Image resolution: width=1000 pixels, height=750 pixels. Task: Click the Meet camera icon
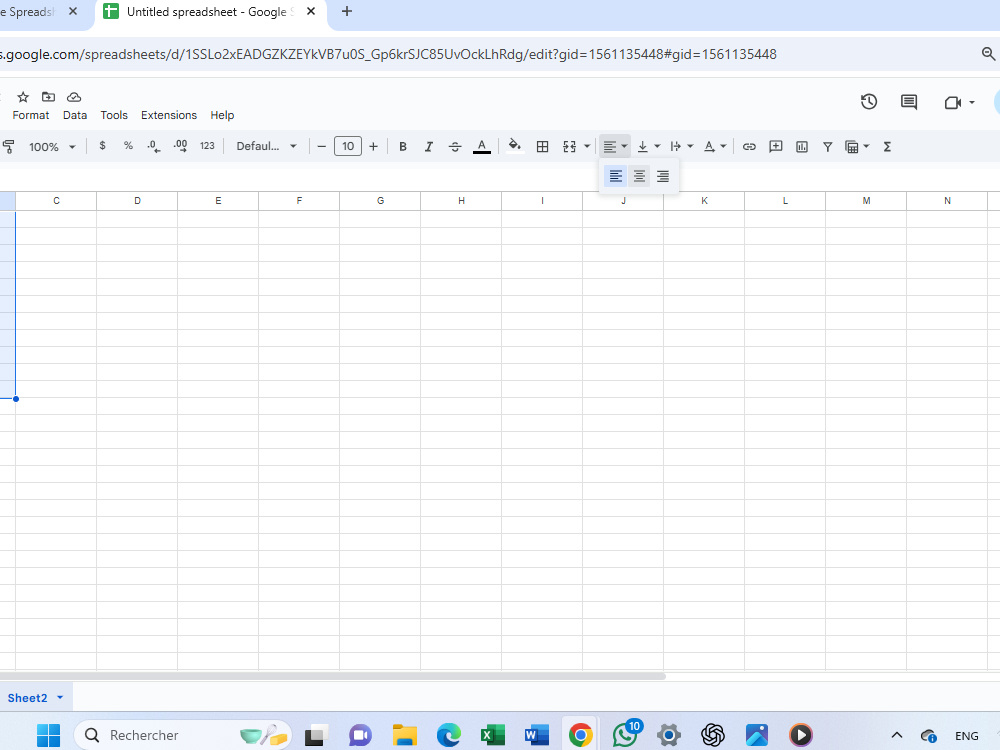click(952, 103)
